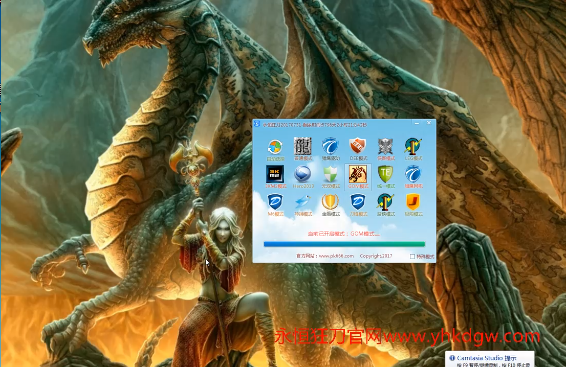The image size is (566, 367).
Task: Select the green TE shield icon
Action: point(386,174)
